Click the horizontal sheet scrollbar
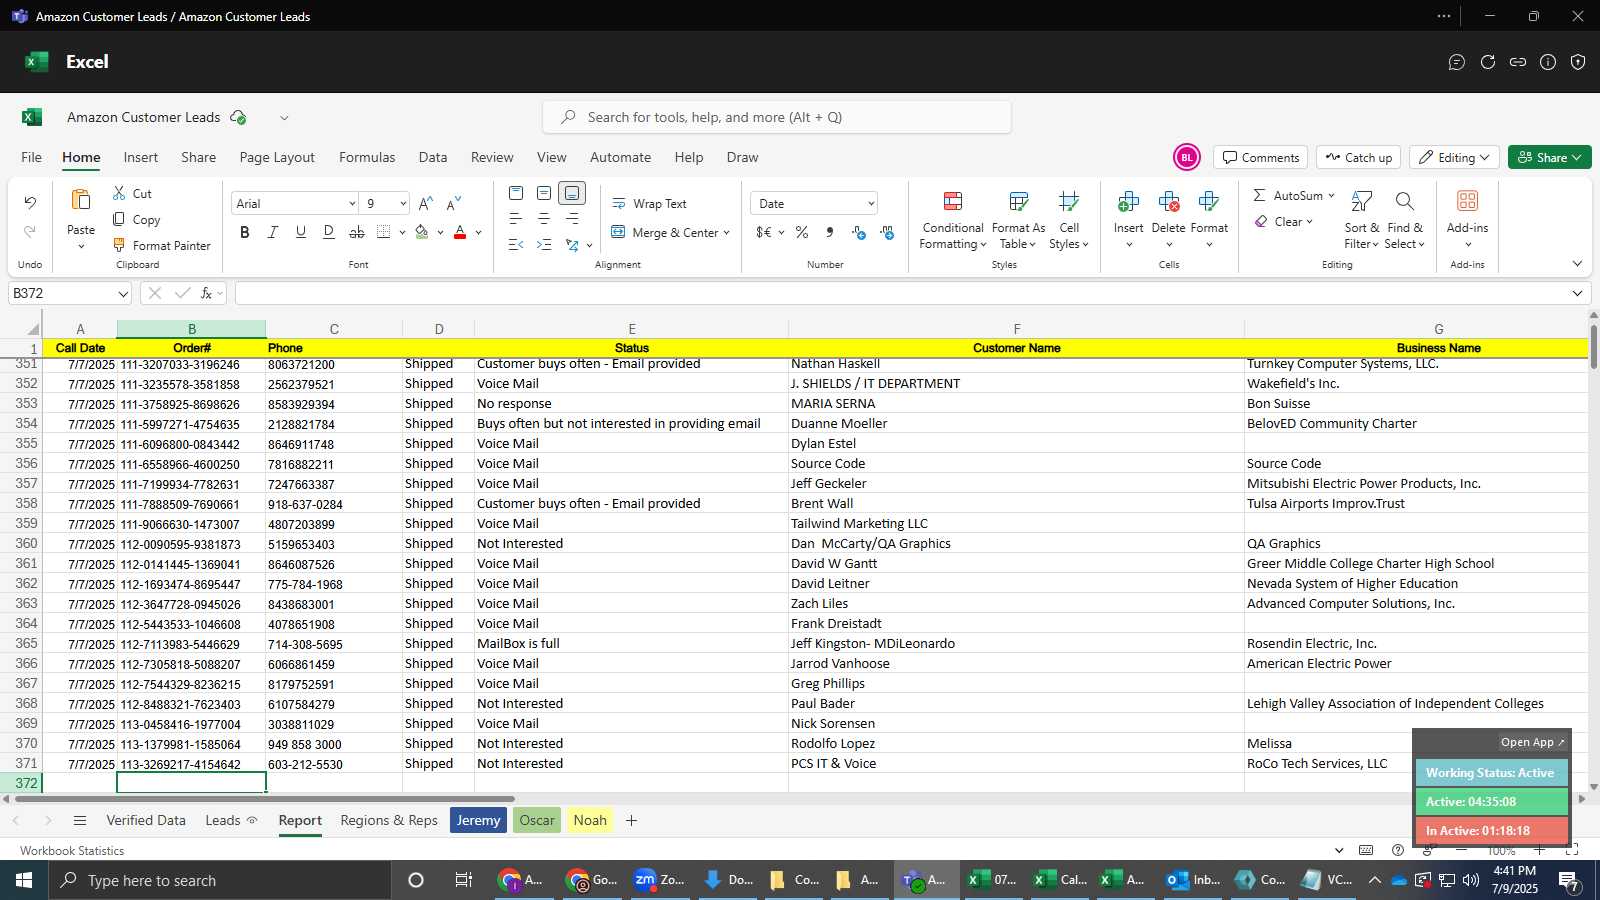This screenshot has width=1600, height=900. pos(265,799)
